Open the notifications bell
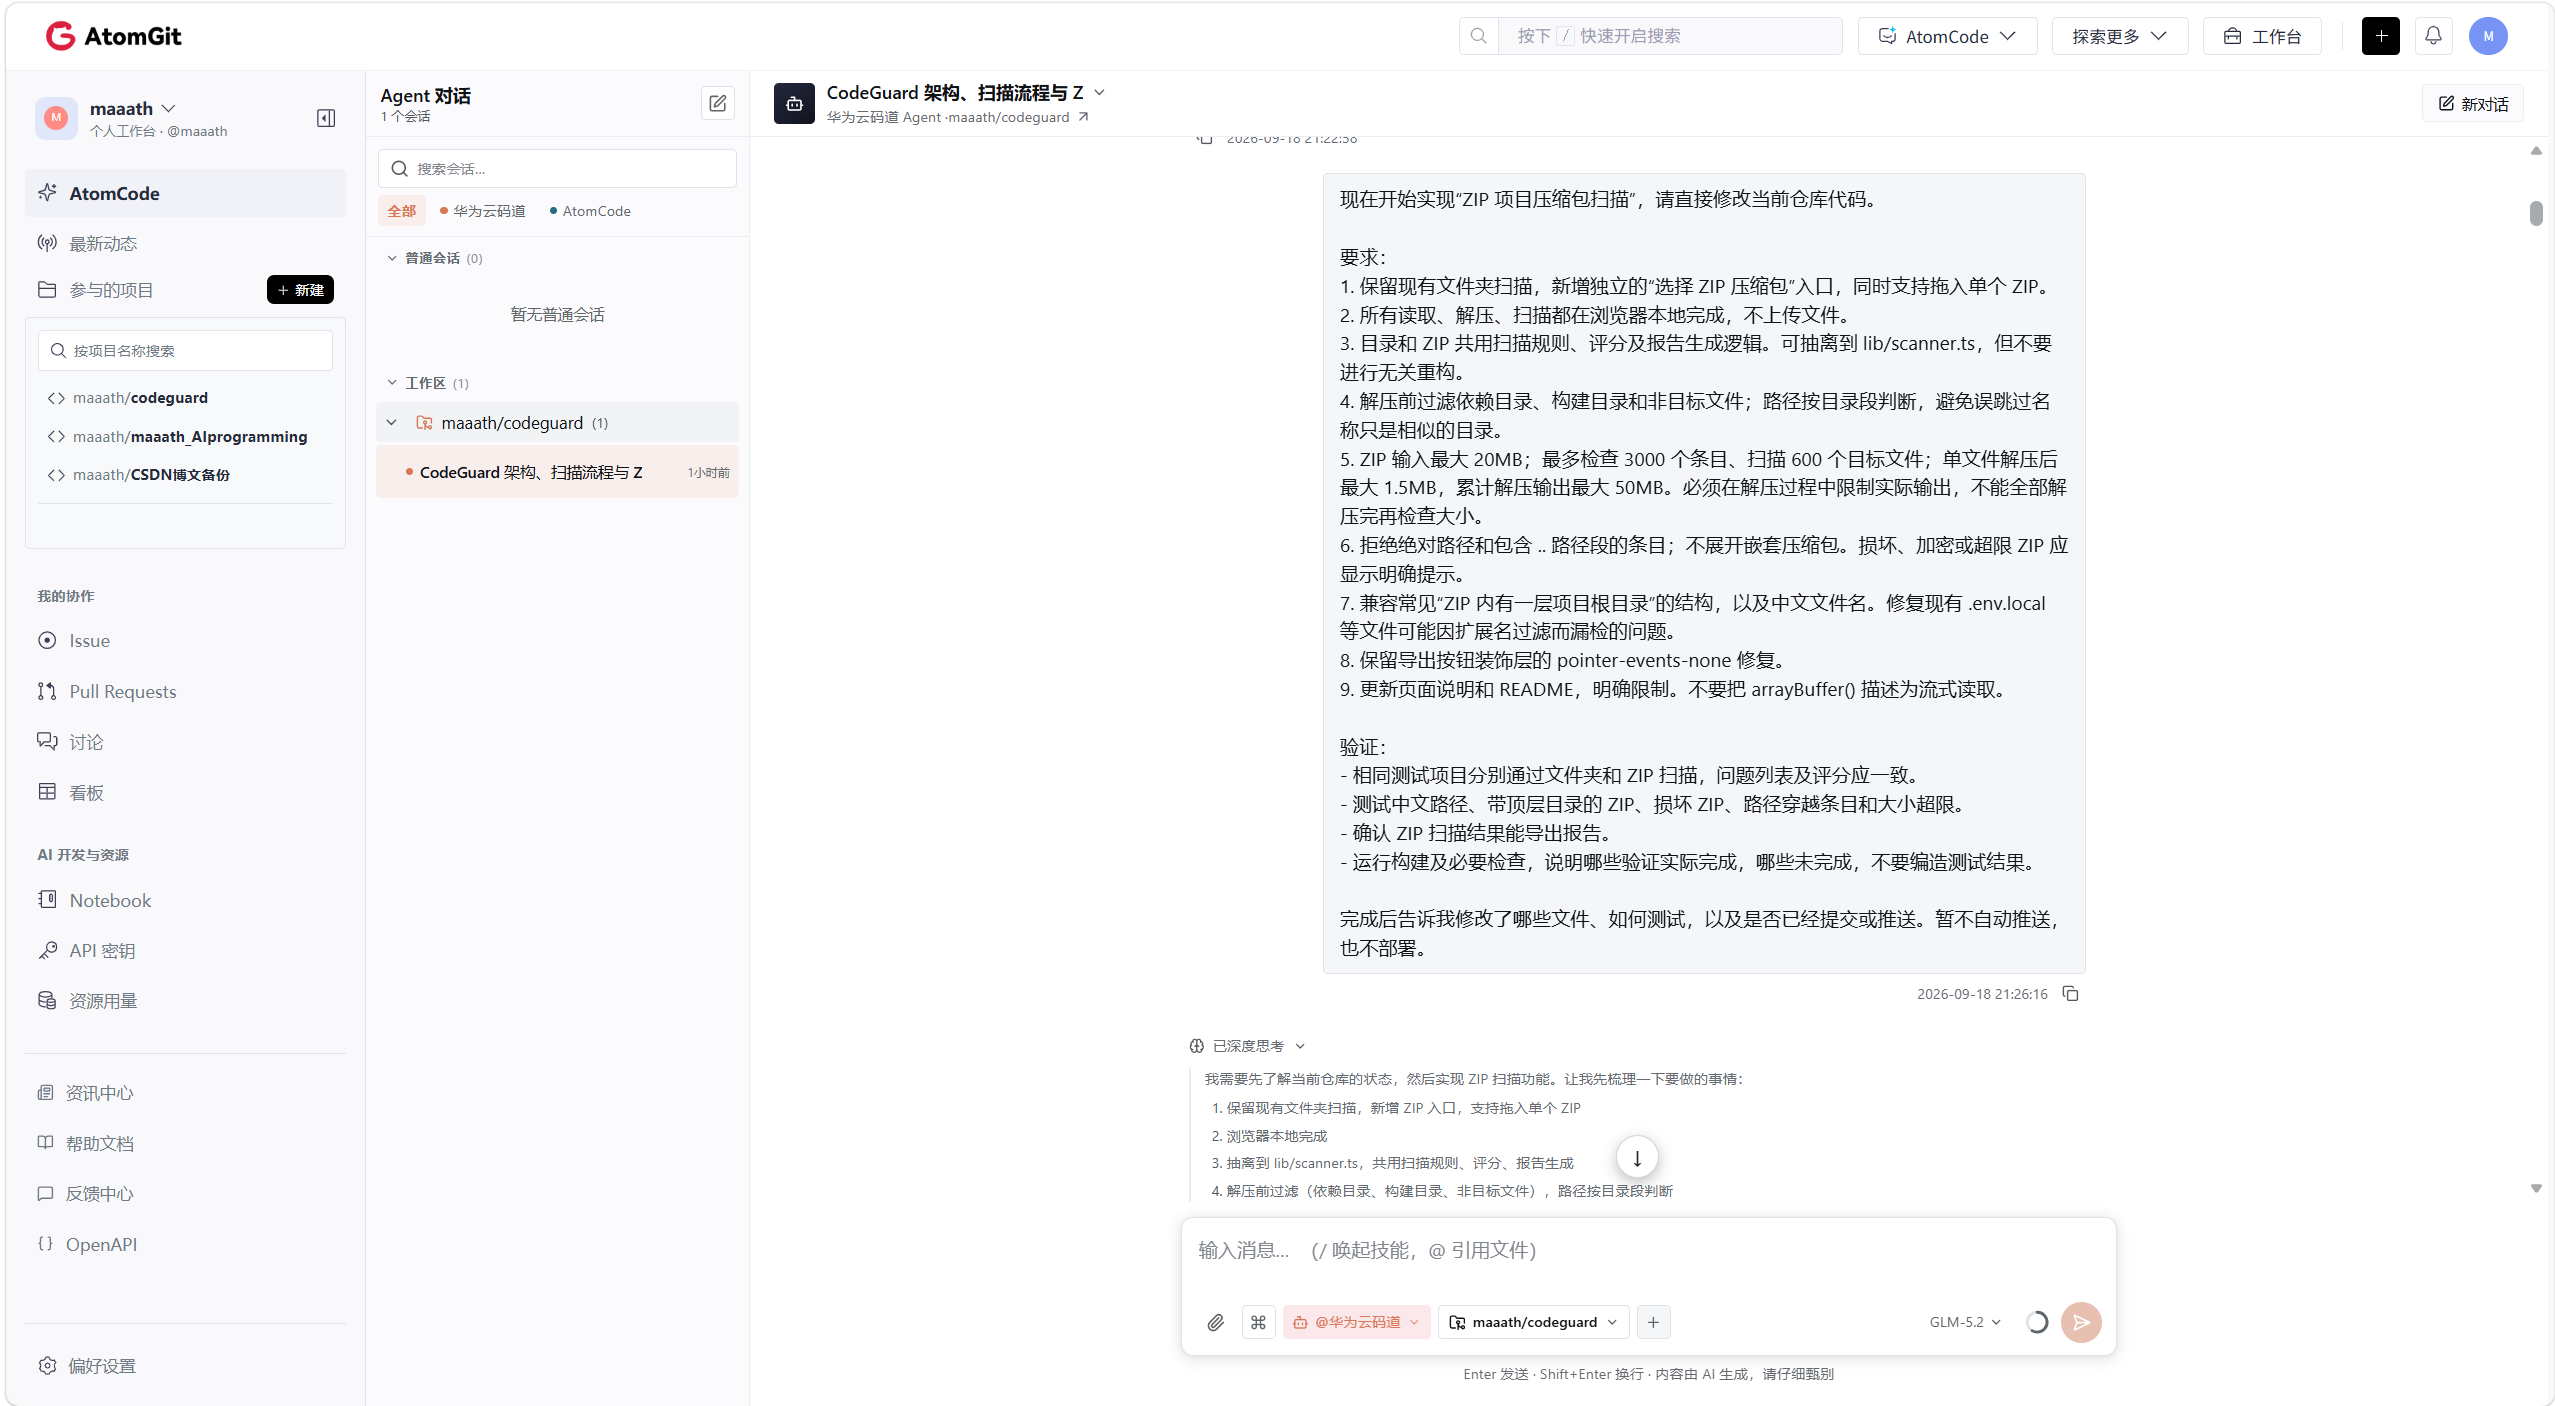 coord(2433,36)
